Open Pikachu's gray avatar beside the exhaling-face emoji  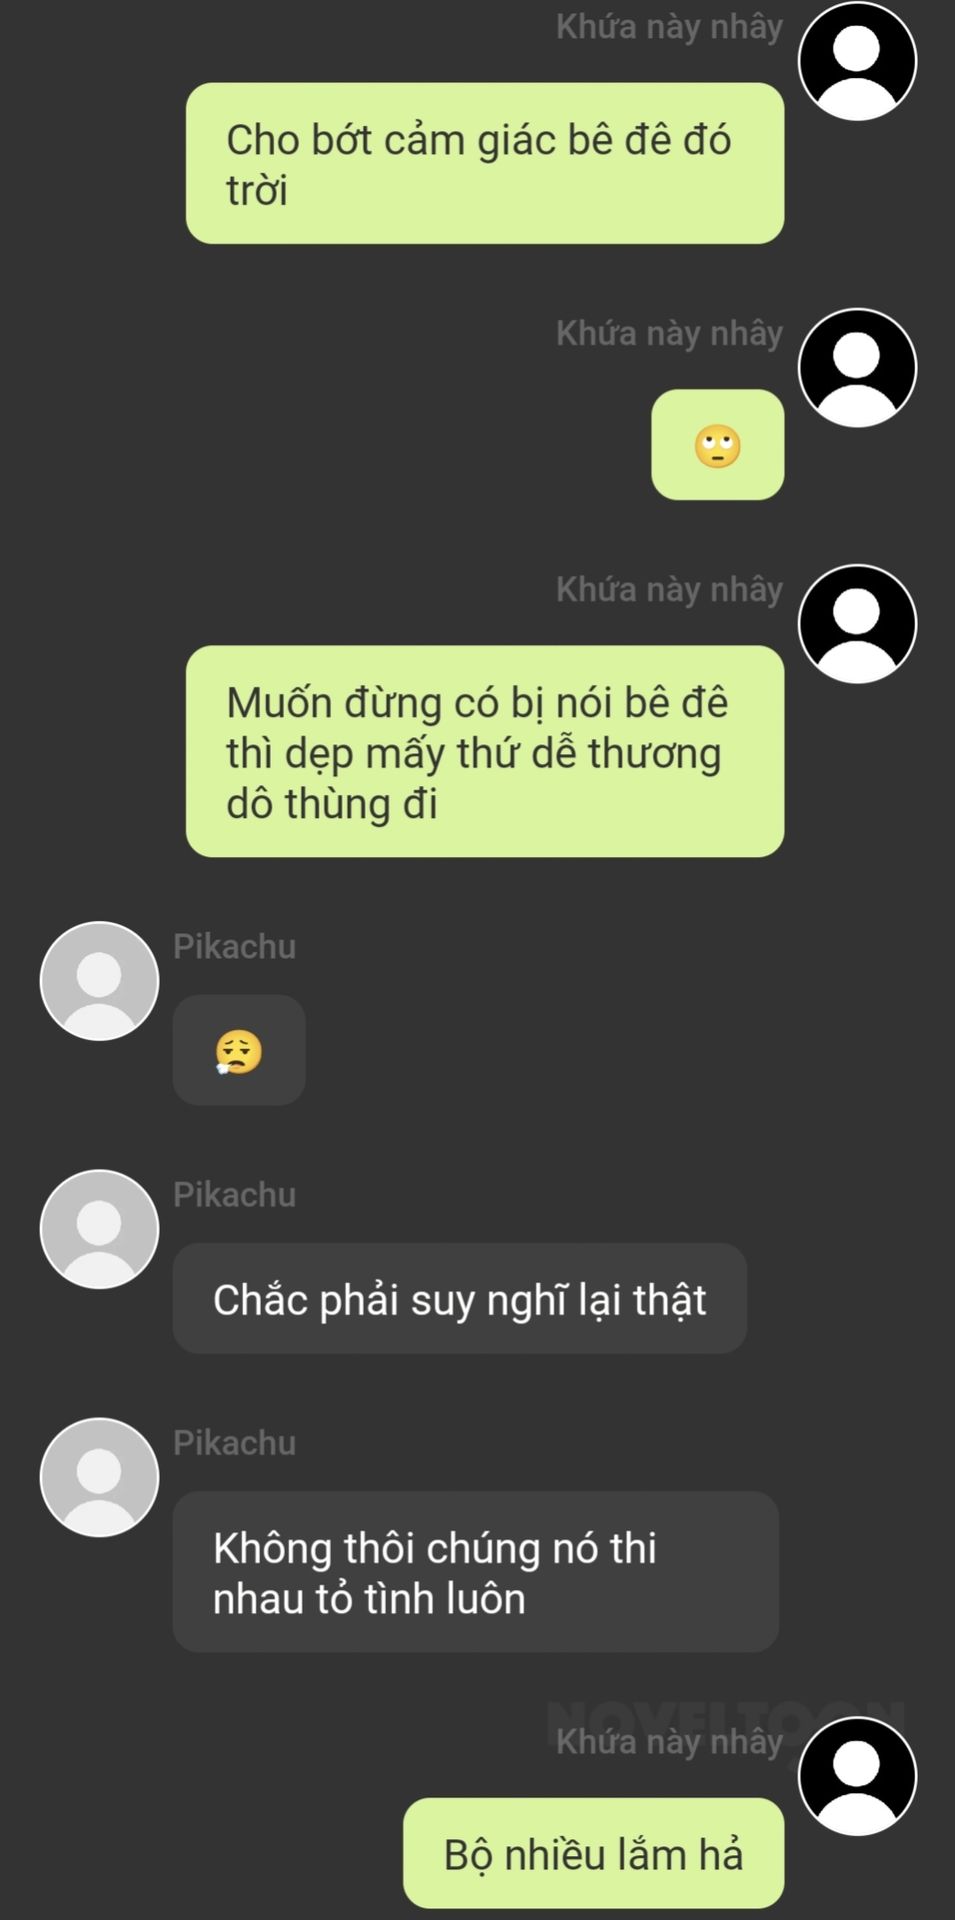click(99, 981)
